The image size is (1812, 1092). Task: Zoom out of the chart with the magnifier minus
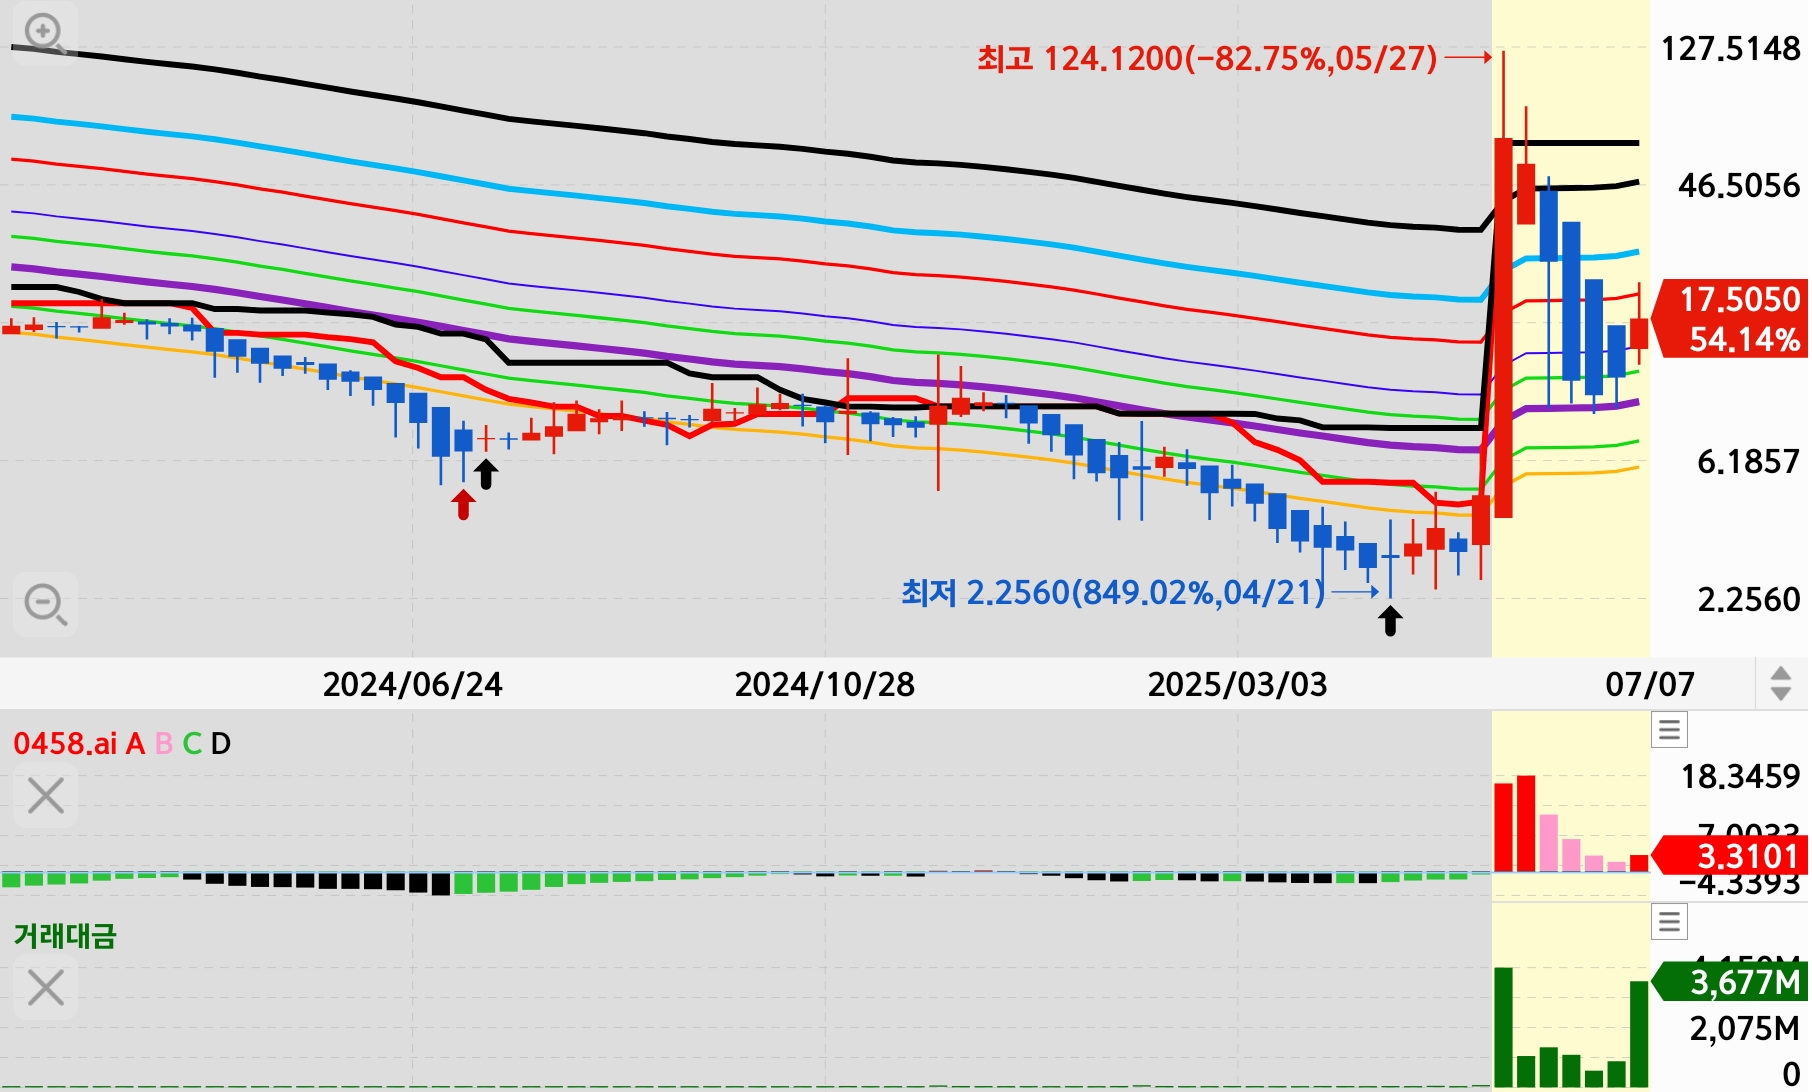[x=45, y=604]
